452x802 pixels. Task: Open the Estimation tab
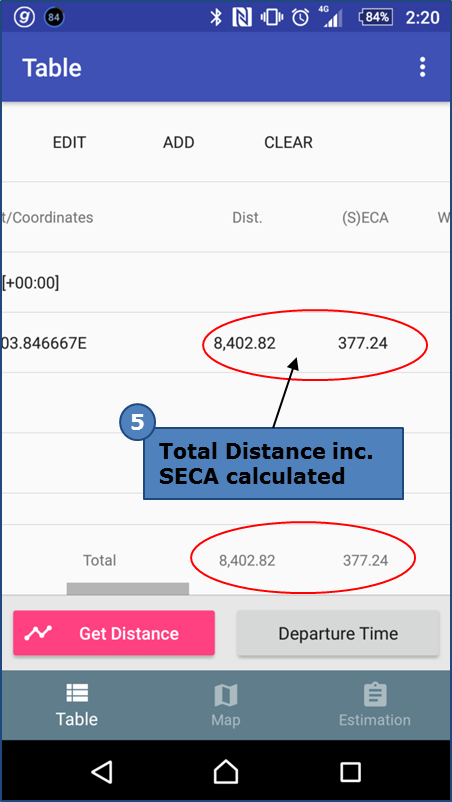375,705
